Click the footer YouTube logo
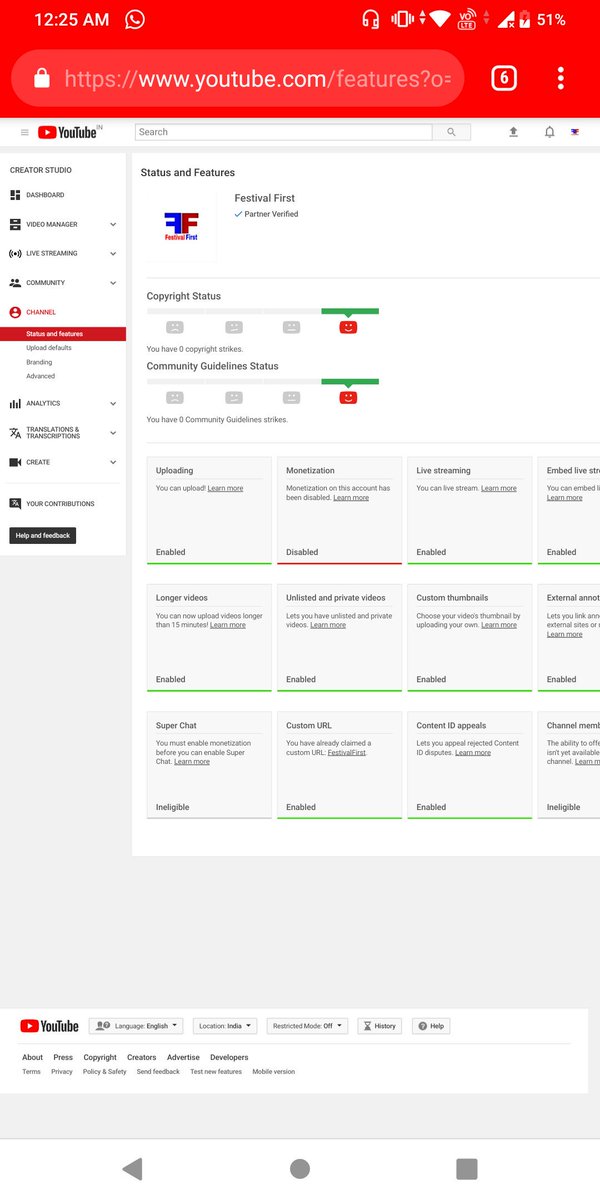This screenshot has height=1200, width=600. [49, 1026]
